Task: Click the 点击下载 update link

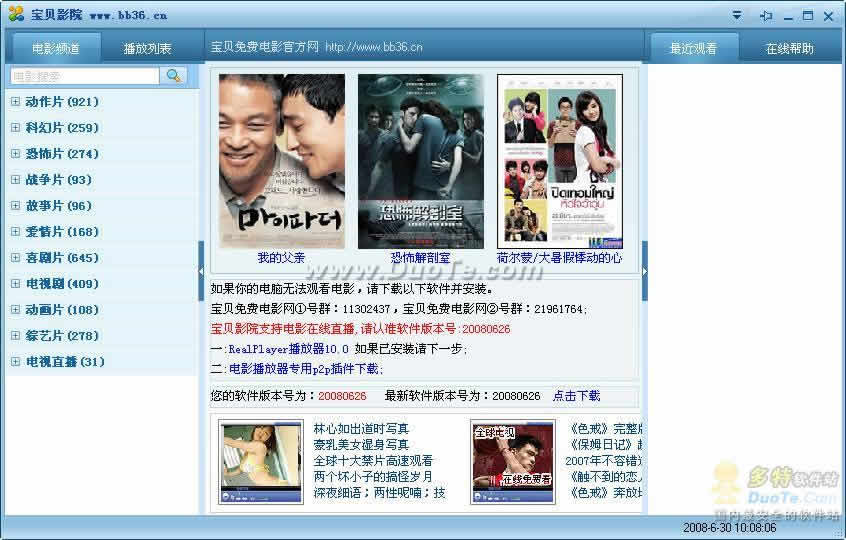Action: coord(576,396)
